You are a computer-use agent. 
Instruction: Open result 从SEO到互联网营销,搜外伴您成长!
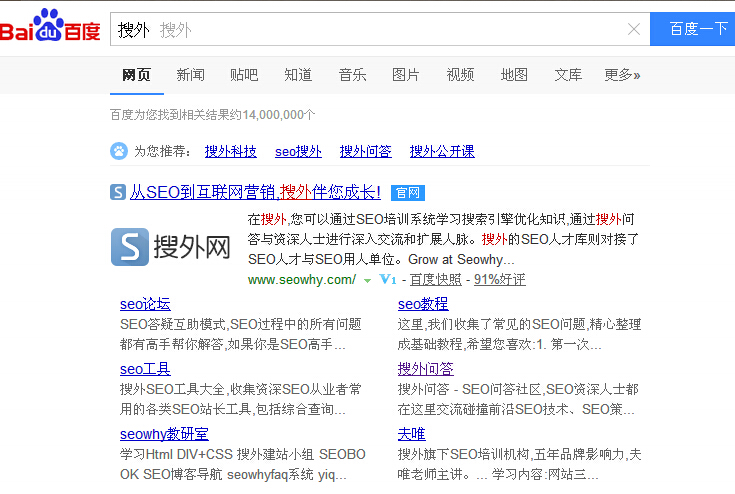(x=255, y=192)
